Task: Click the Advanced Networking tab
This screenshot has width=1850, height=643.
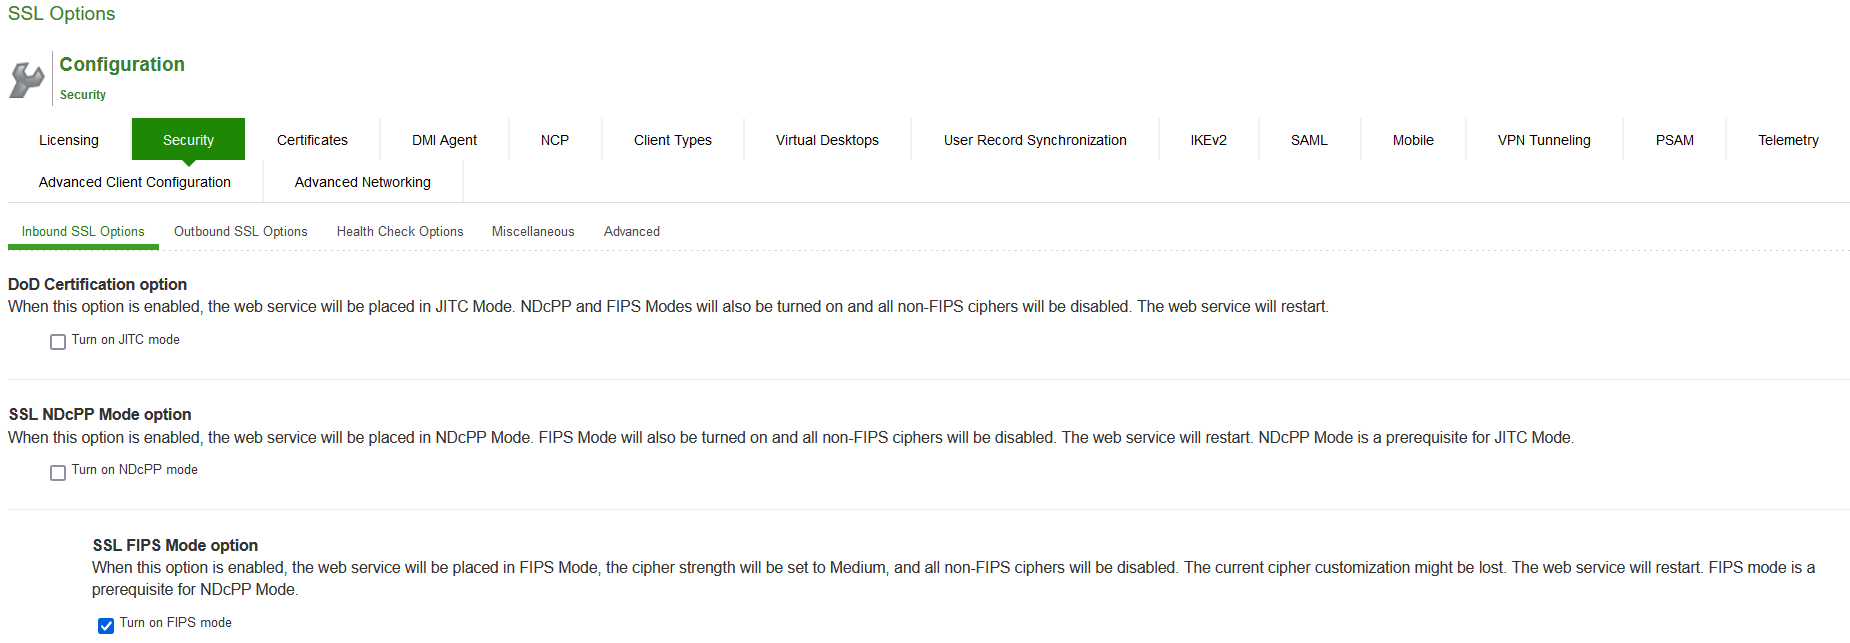Action: [x=363, y=182]
